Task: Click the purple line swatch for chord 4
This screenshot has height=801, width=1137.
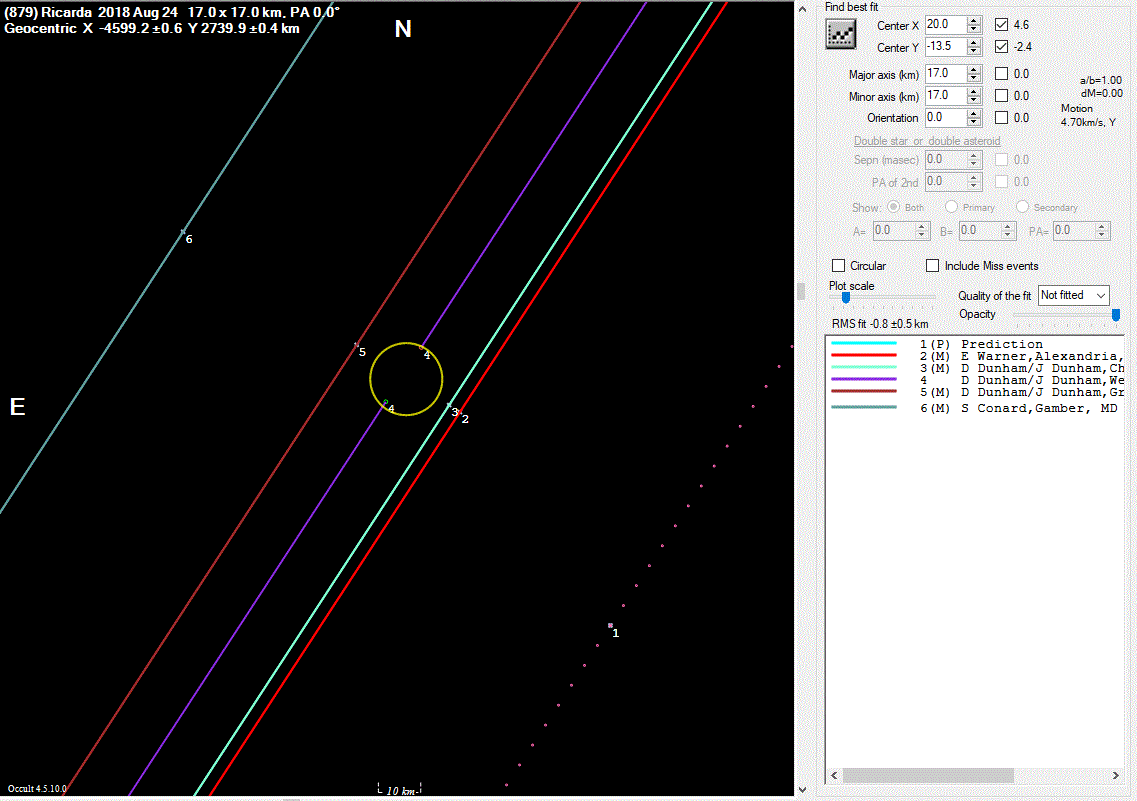Action: [864, 379]
